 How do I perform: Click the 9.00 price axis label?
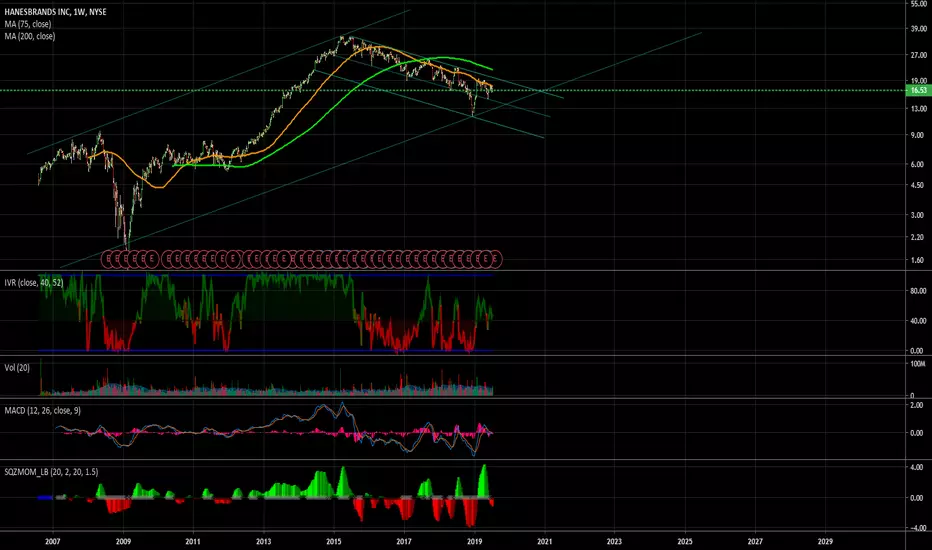(x=918, y=136)
